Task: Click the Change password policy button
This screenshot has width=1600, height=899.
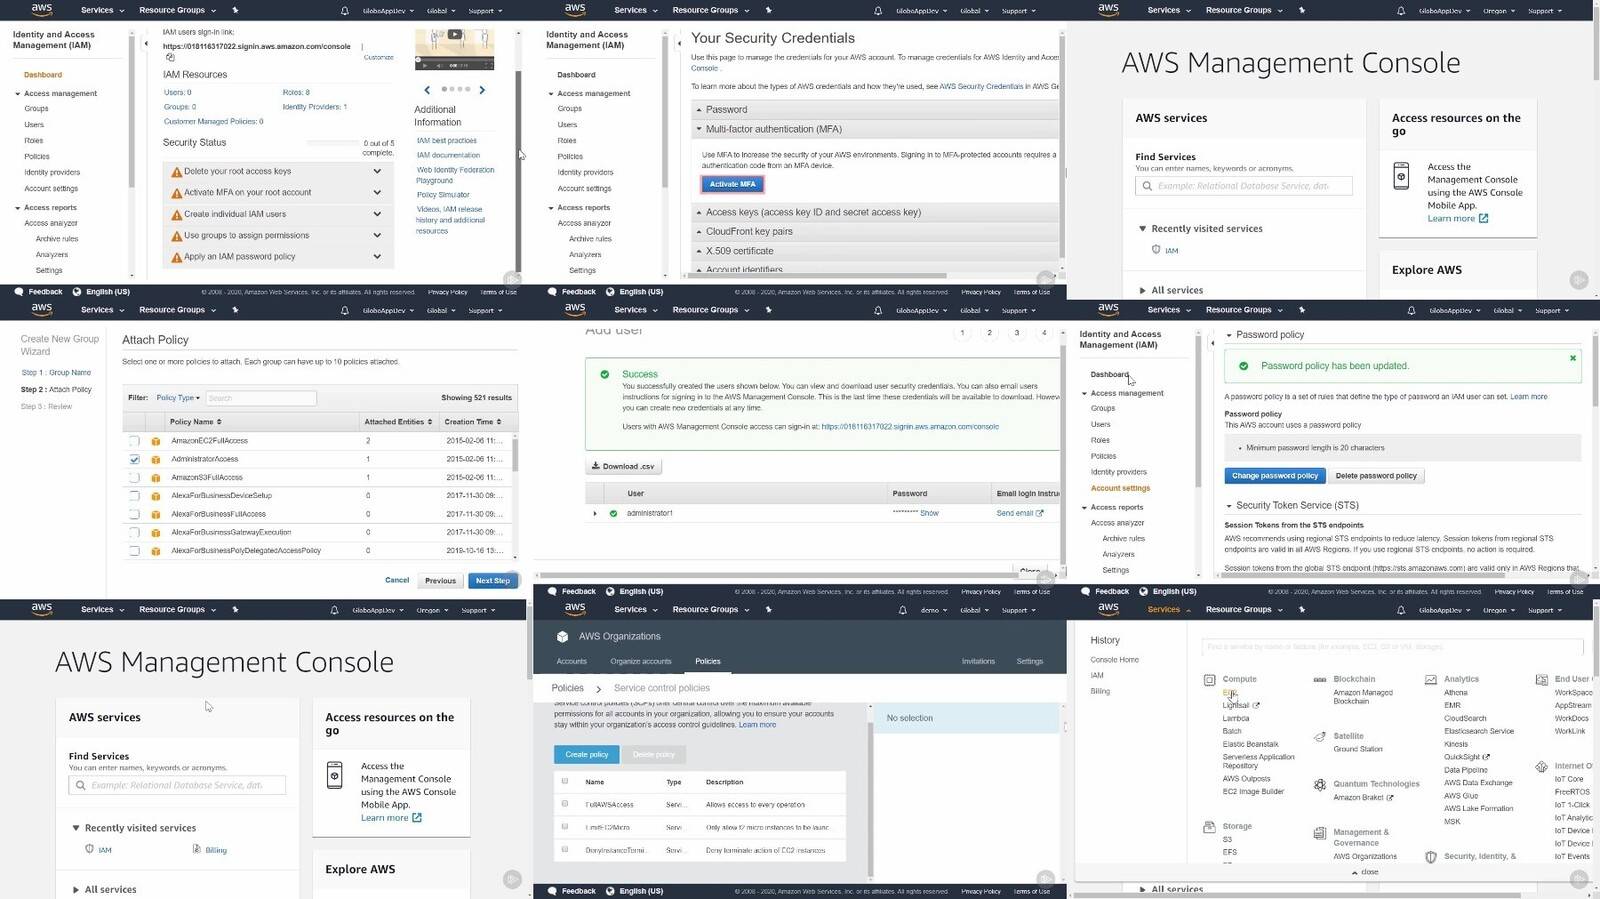Action: tap(1275, 476)
